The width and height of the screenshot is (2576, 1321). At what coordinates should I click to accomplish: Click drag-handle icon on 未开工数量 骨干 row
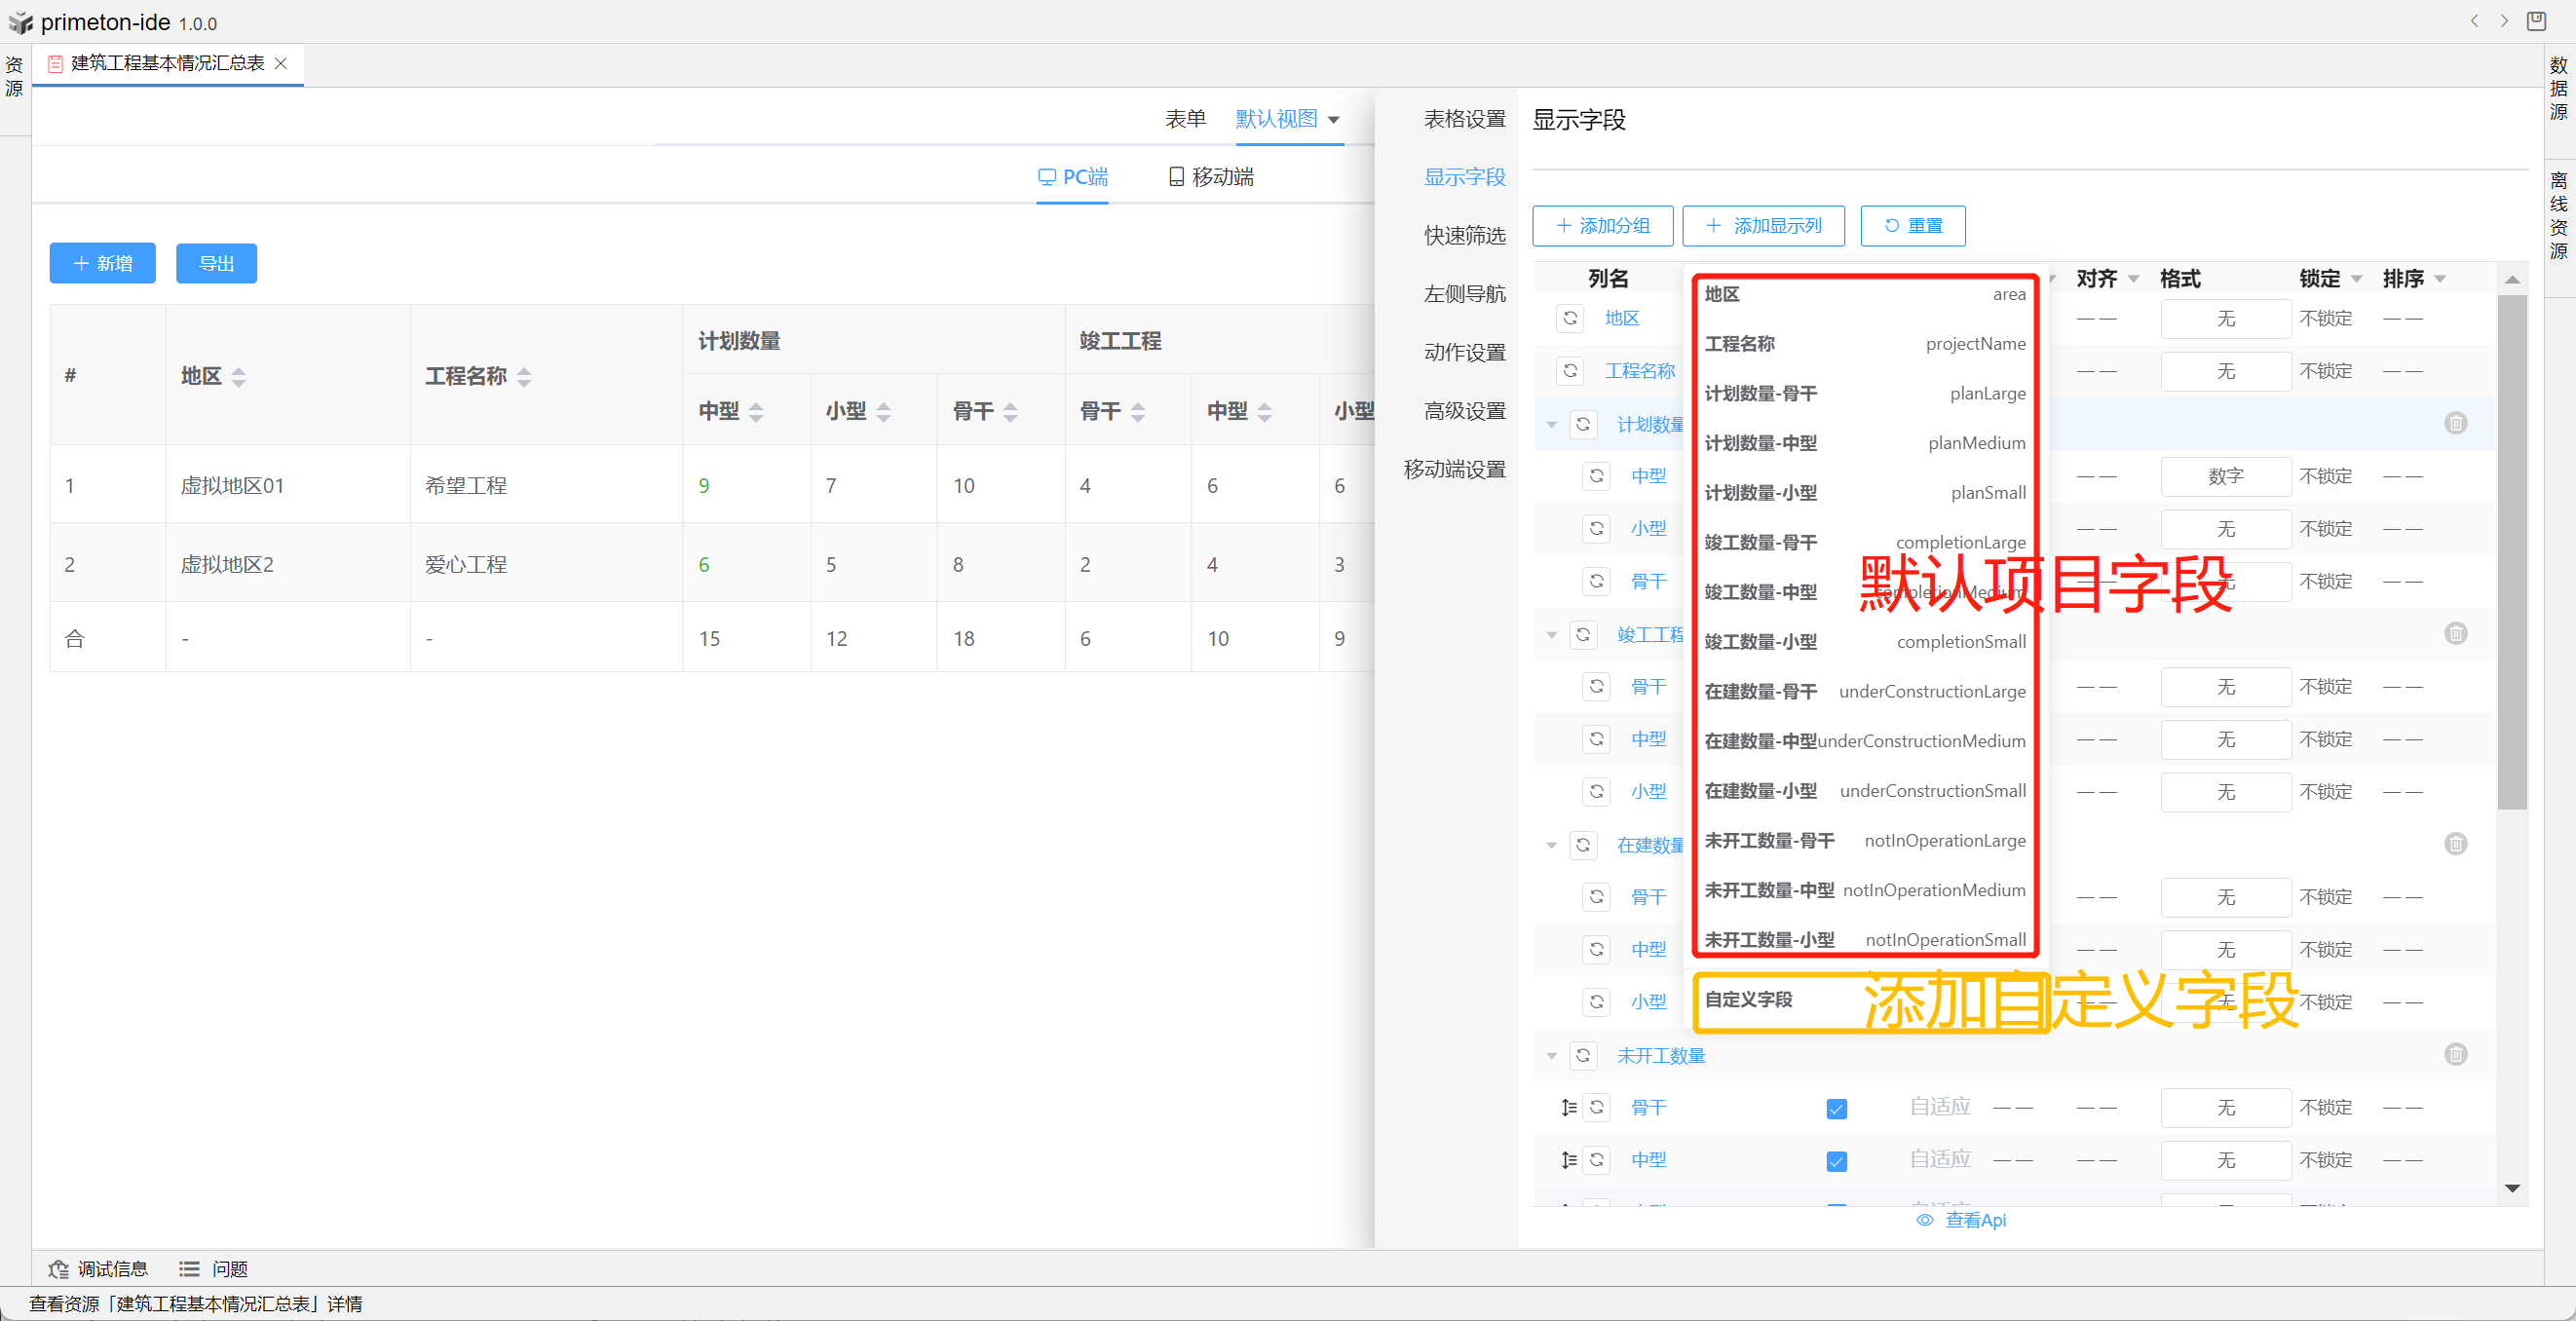1568,1107
